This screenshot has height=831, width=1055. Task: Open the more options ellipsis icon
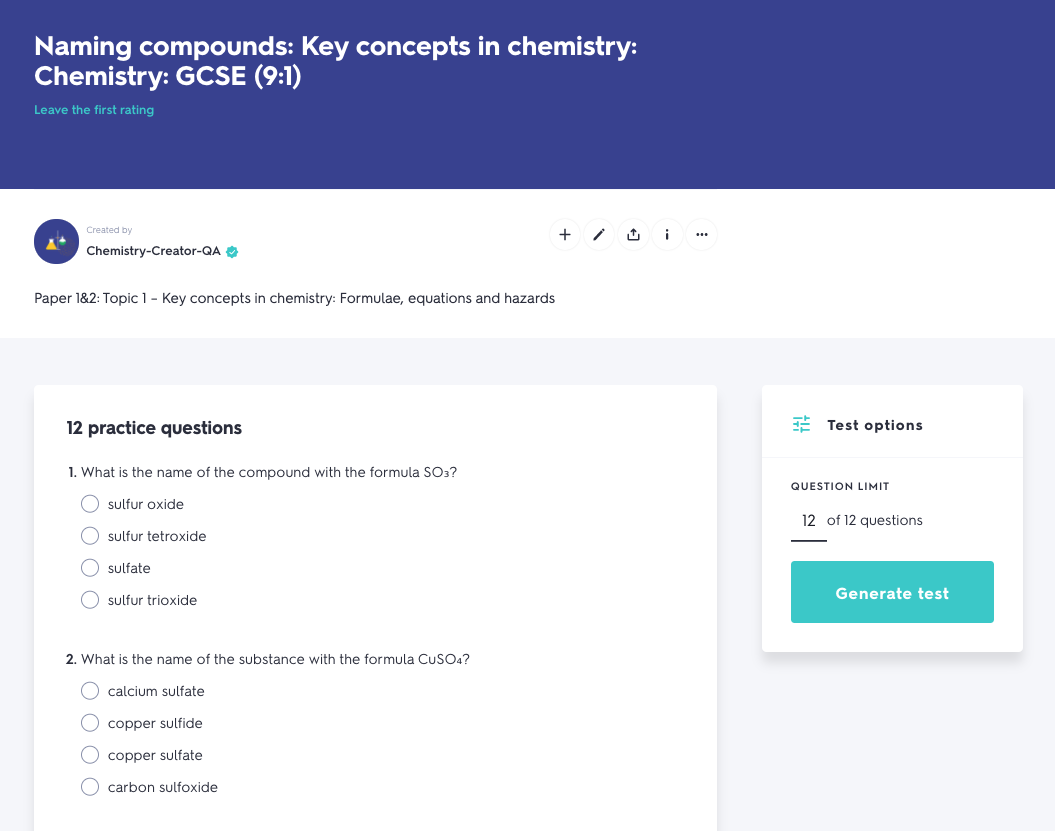click(701, 234)
